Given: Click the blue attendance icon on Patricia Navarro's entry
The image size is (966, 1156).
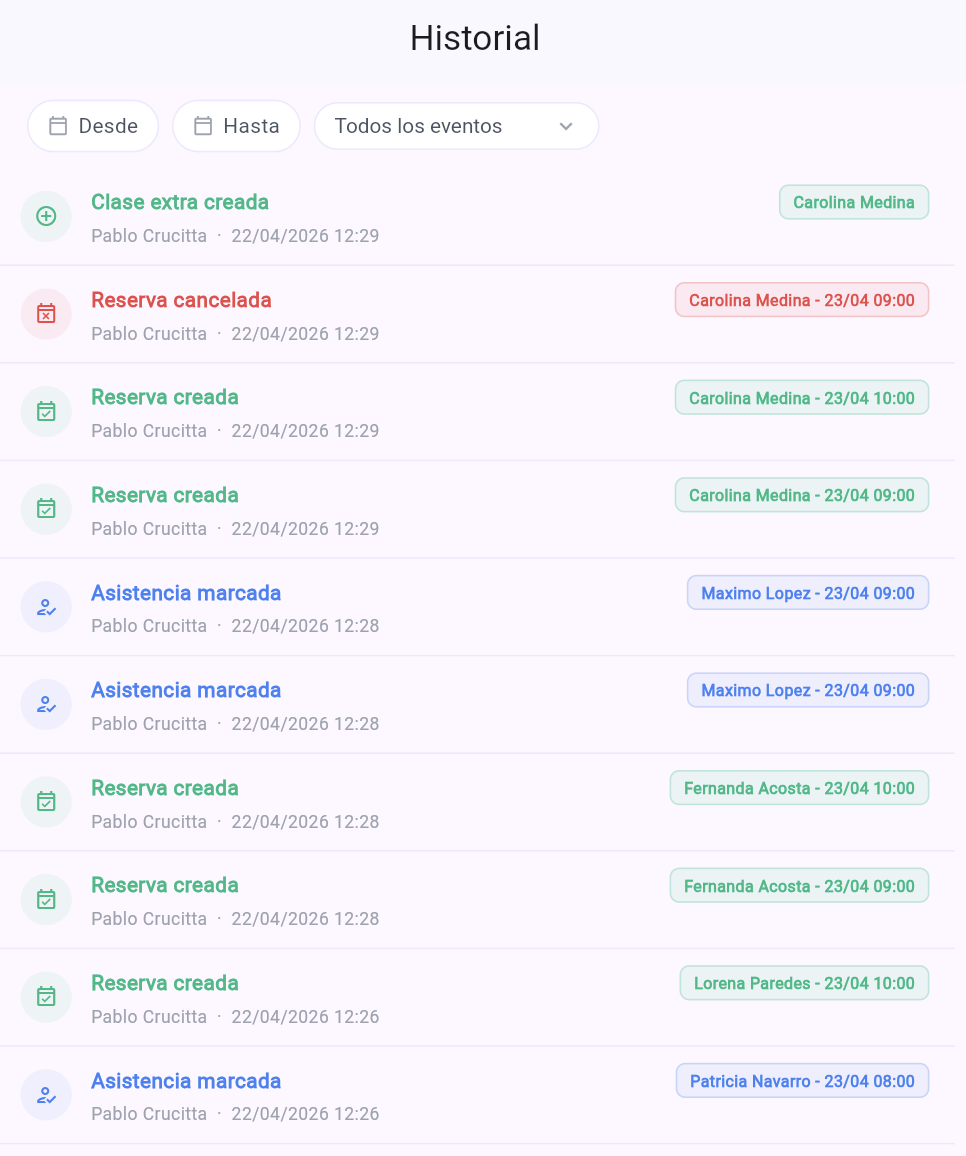Looking at the screenshot, I should (46, 1094).
